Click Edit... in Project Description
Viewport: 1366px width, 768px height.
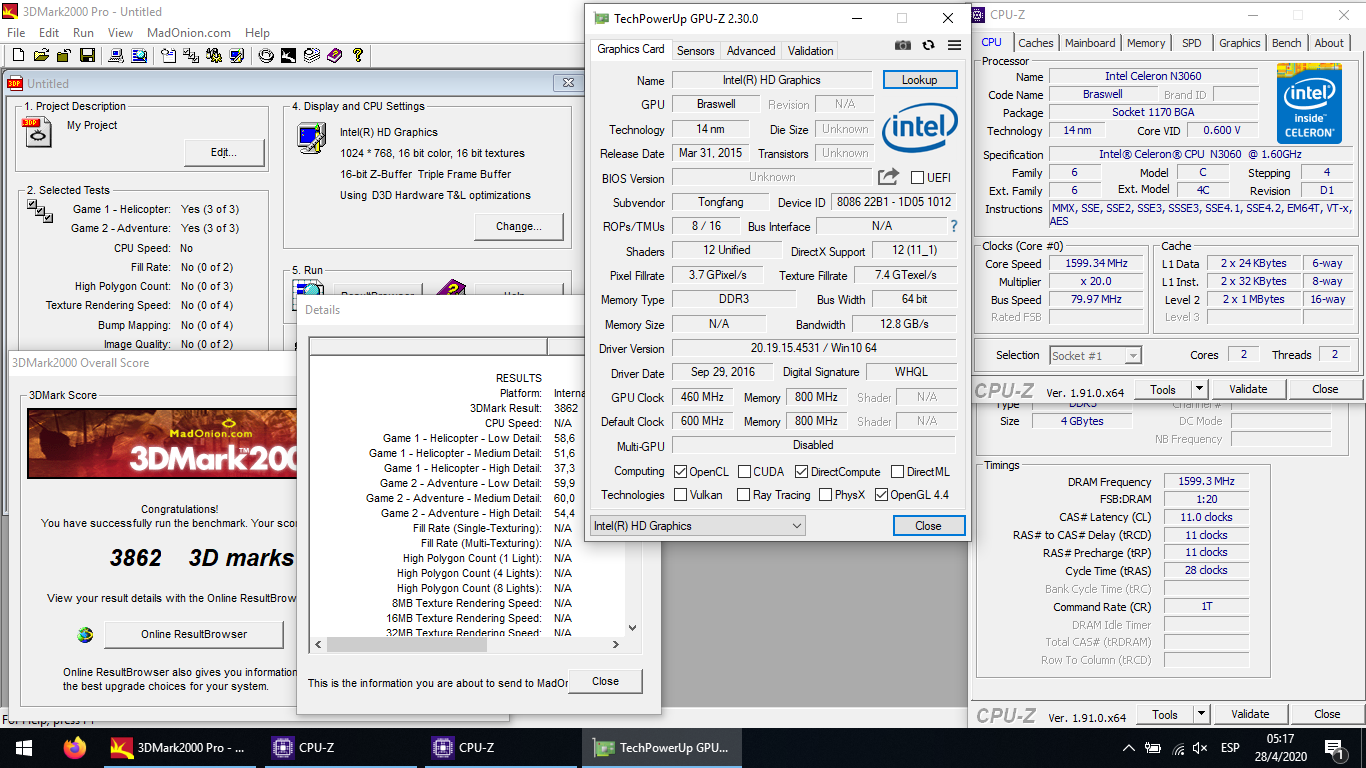(x=224, y=153)
